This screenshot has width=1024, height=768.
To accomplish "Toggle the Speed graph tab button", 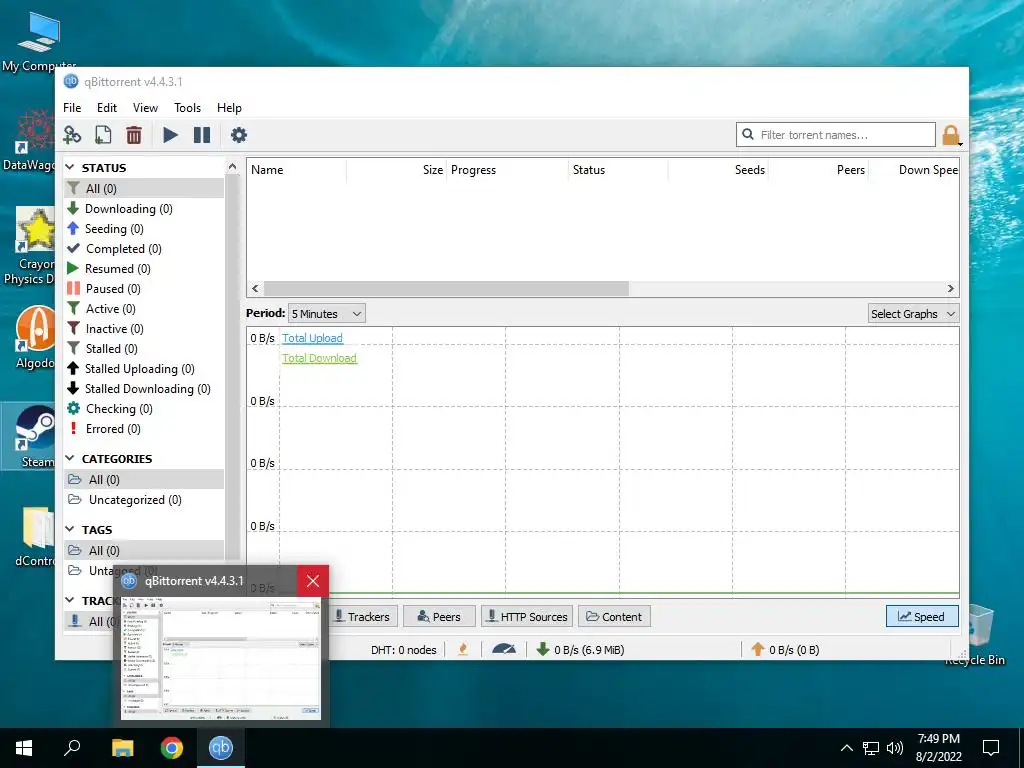I will [922, 616].
